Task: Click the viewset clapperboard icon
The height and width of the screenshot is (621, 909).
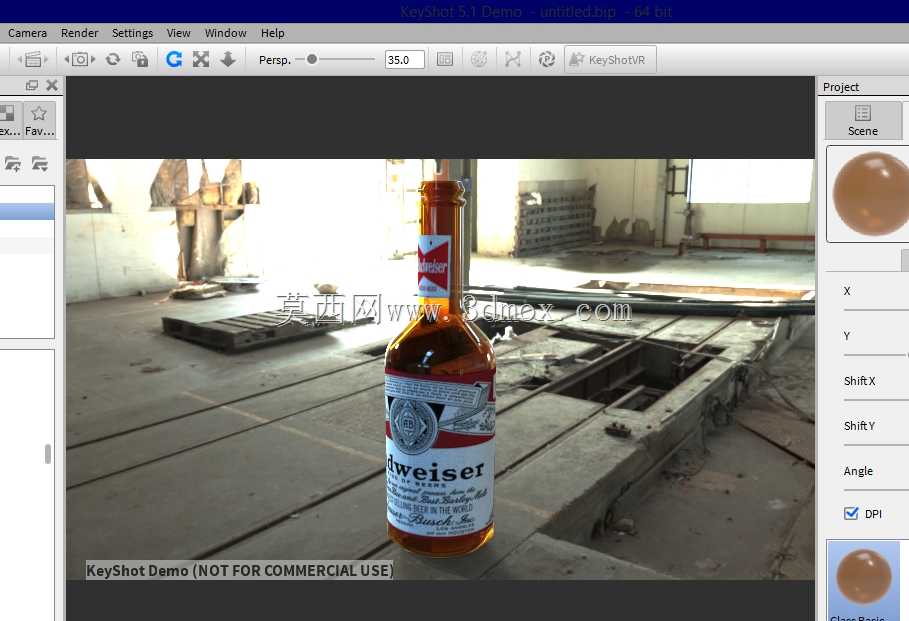Action: click(x=32, y=59)
